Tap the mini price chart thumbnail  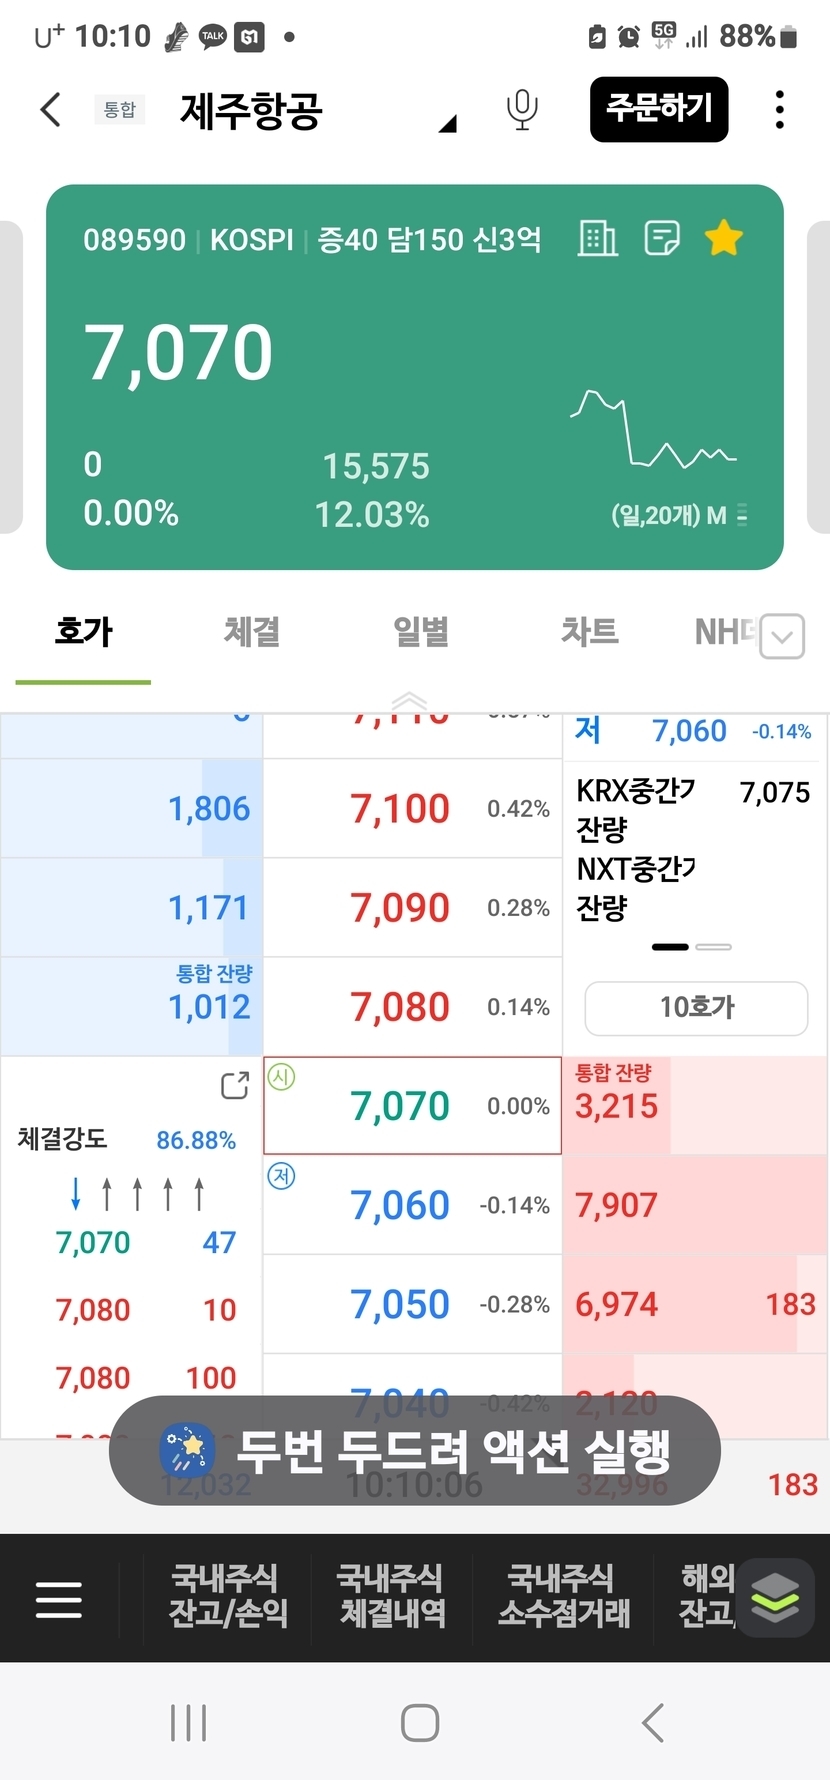click(655, 432)
